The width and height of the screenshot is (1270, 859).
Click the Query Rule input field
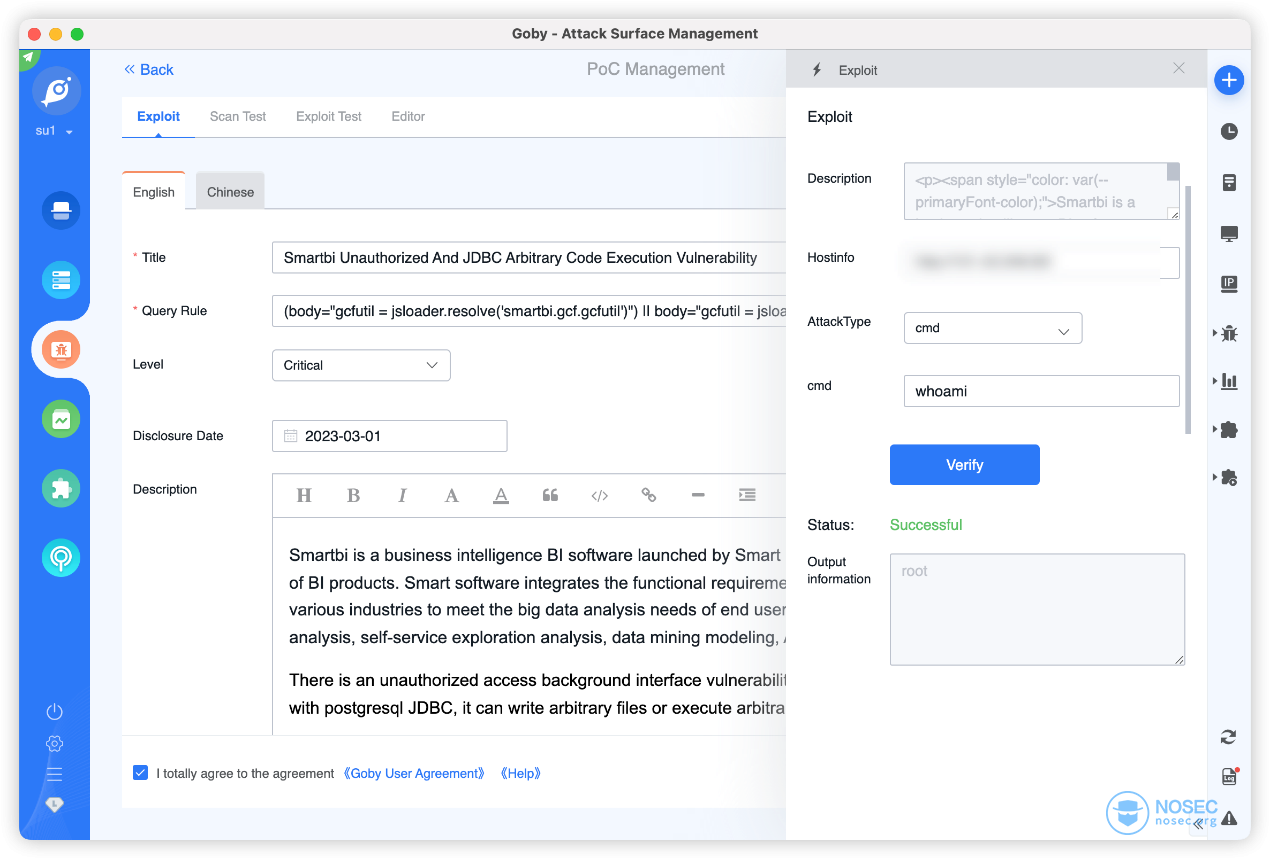(528, 311)
